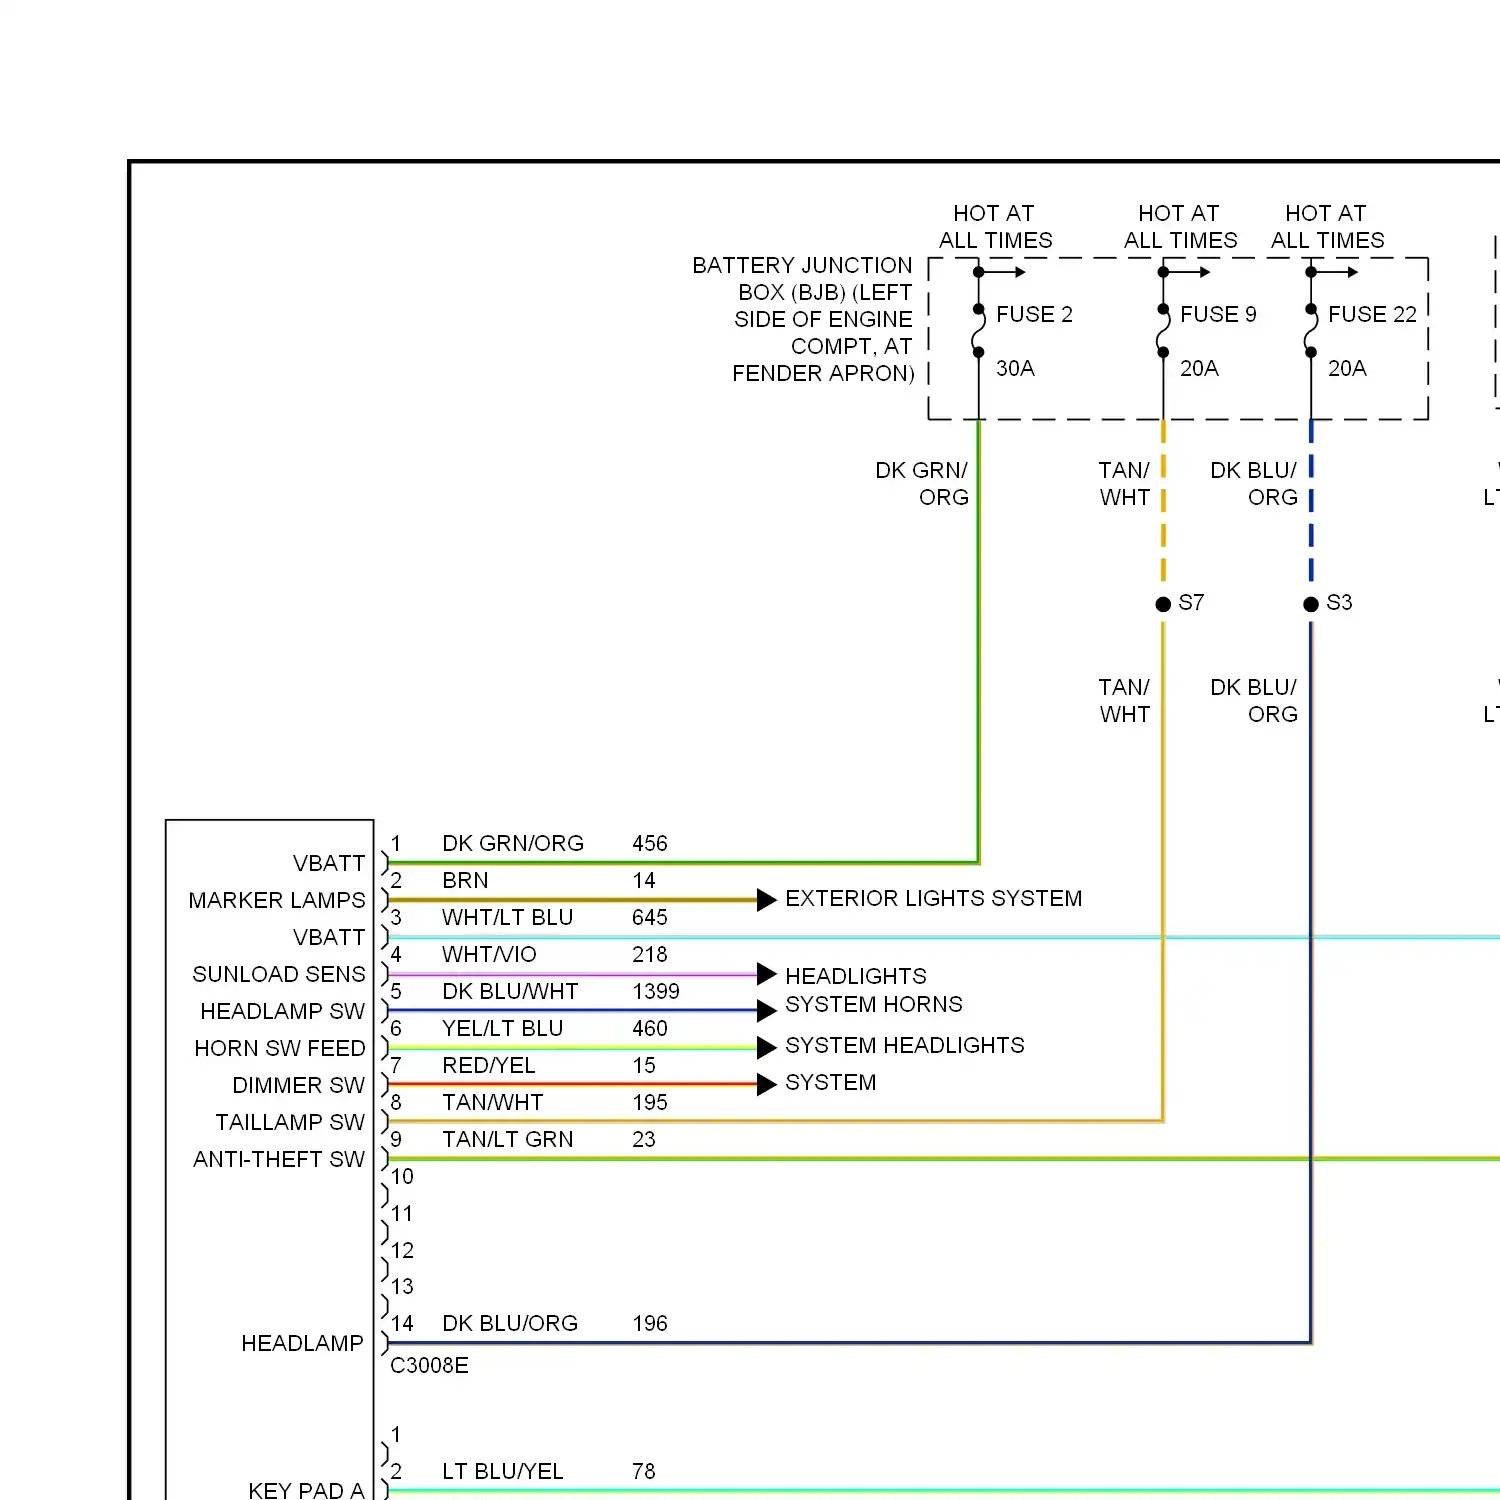Viewport: 1500px width, 1500px height.
Task: Select wire color "TAN/LT GRN" on pin 9
Action: (x=508, y=1139)
